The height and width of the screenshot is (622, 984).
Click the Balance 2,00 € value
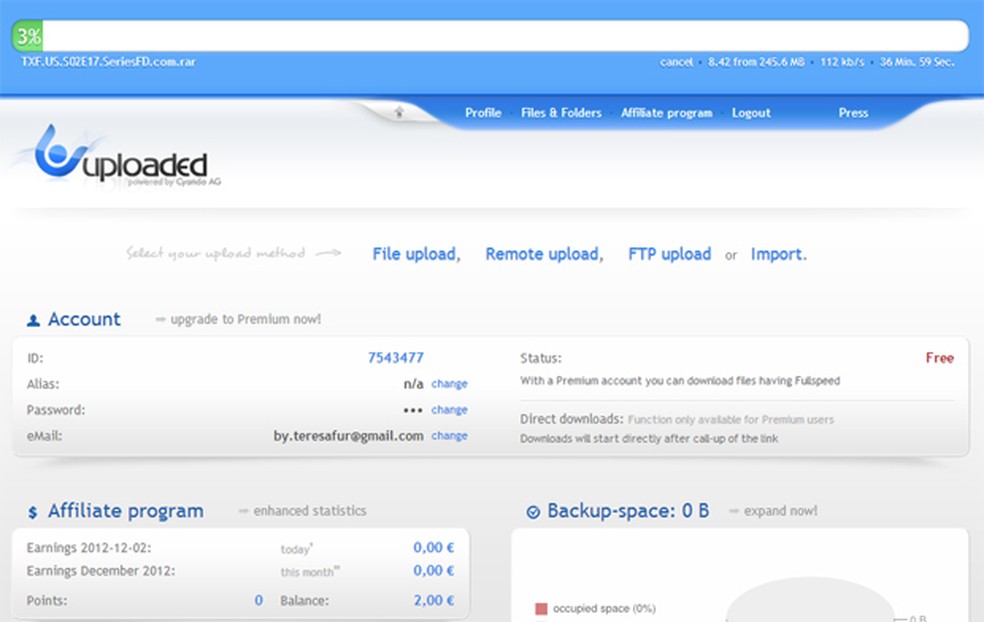click(434, 600)
